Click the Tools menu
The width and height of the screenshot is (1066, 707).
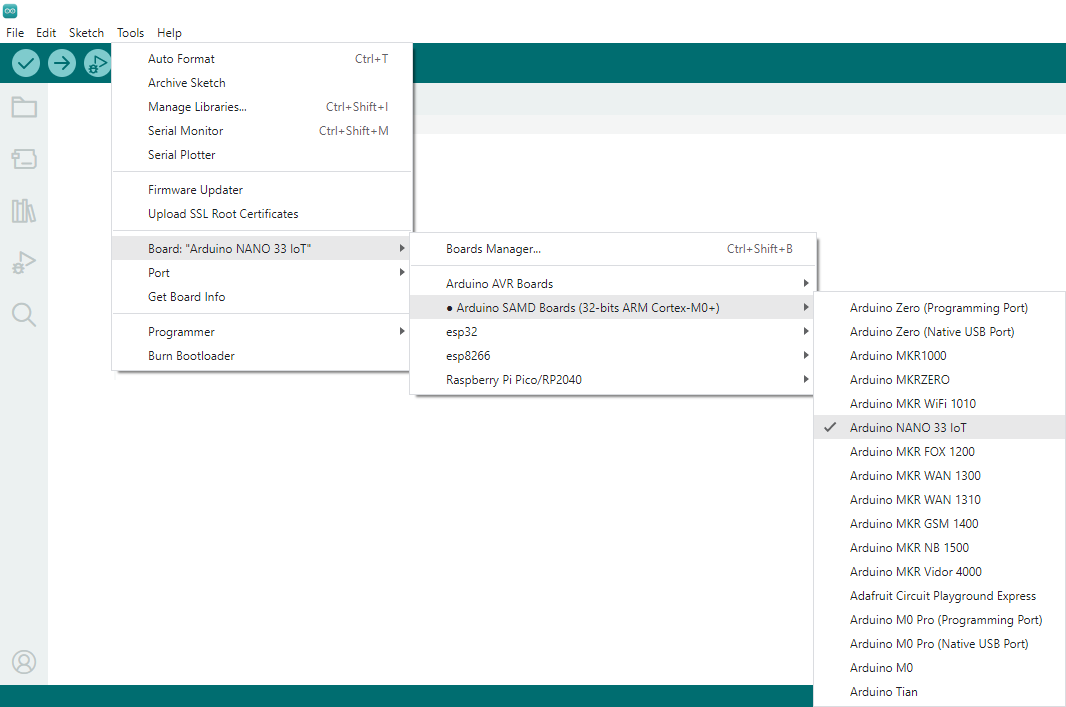131,33
